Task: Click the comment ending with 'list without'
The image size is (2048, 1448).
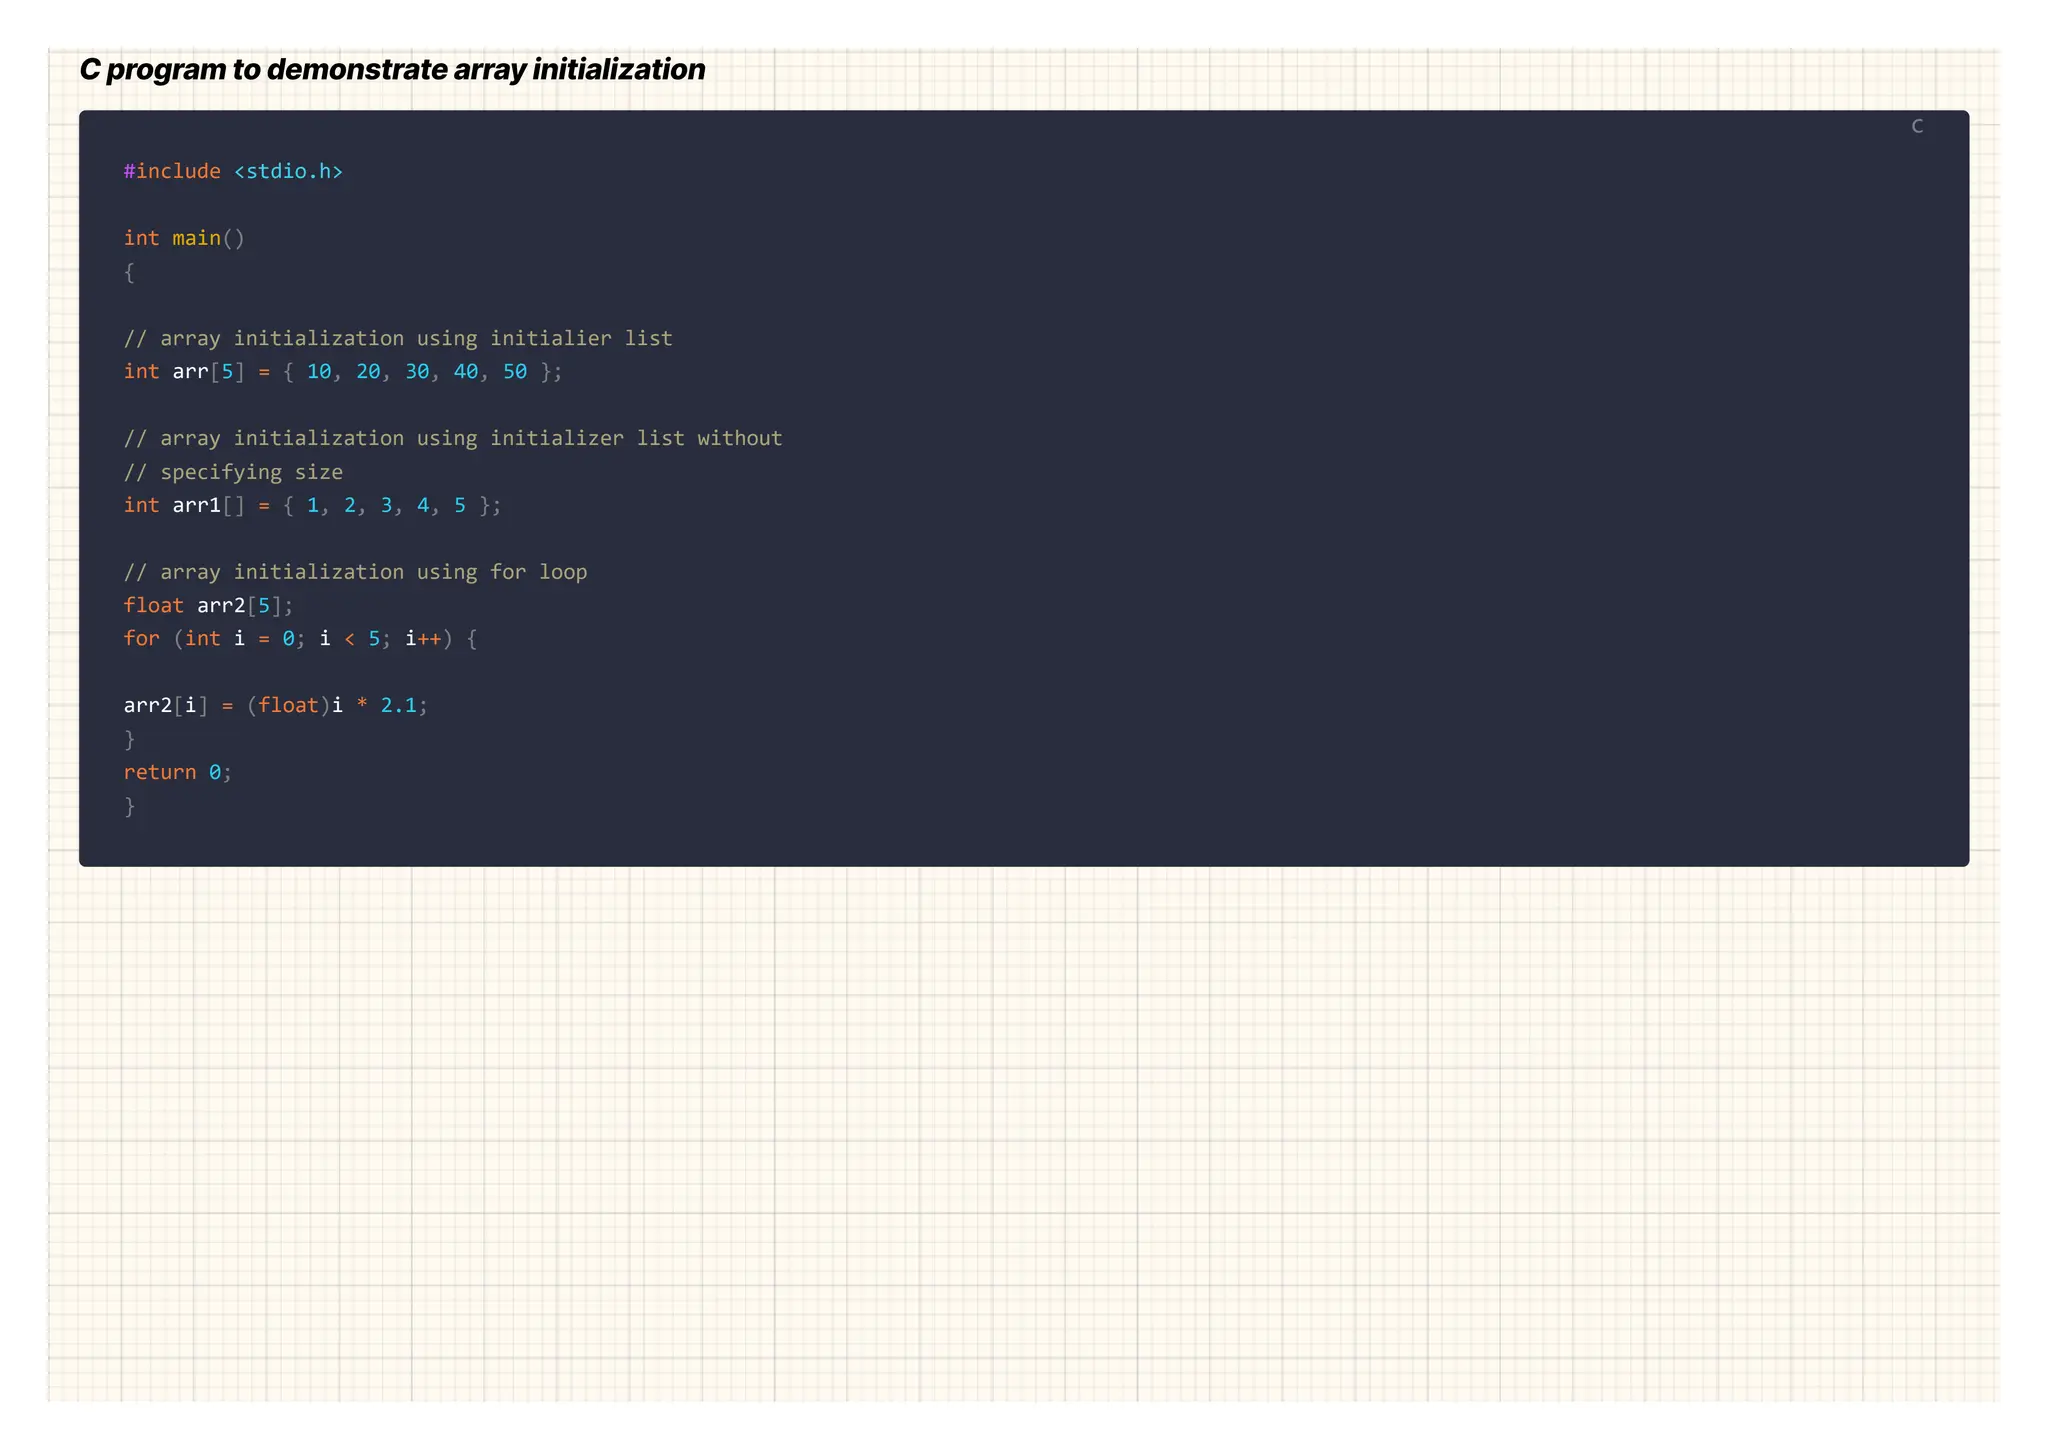Action: click(453, 438)
